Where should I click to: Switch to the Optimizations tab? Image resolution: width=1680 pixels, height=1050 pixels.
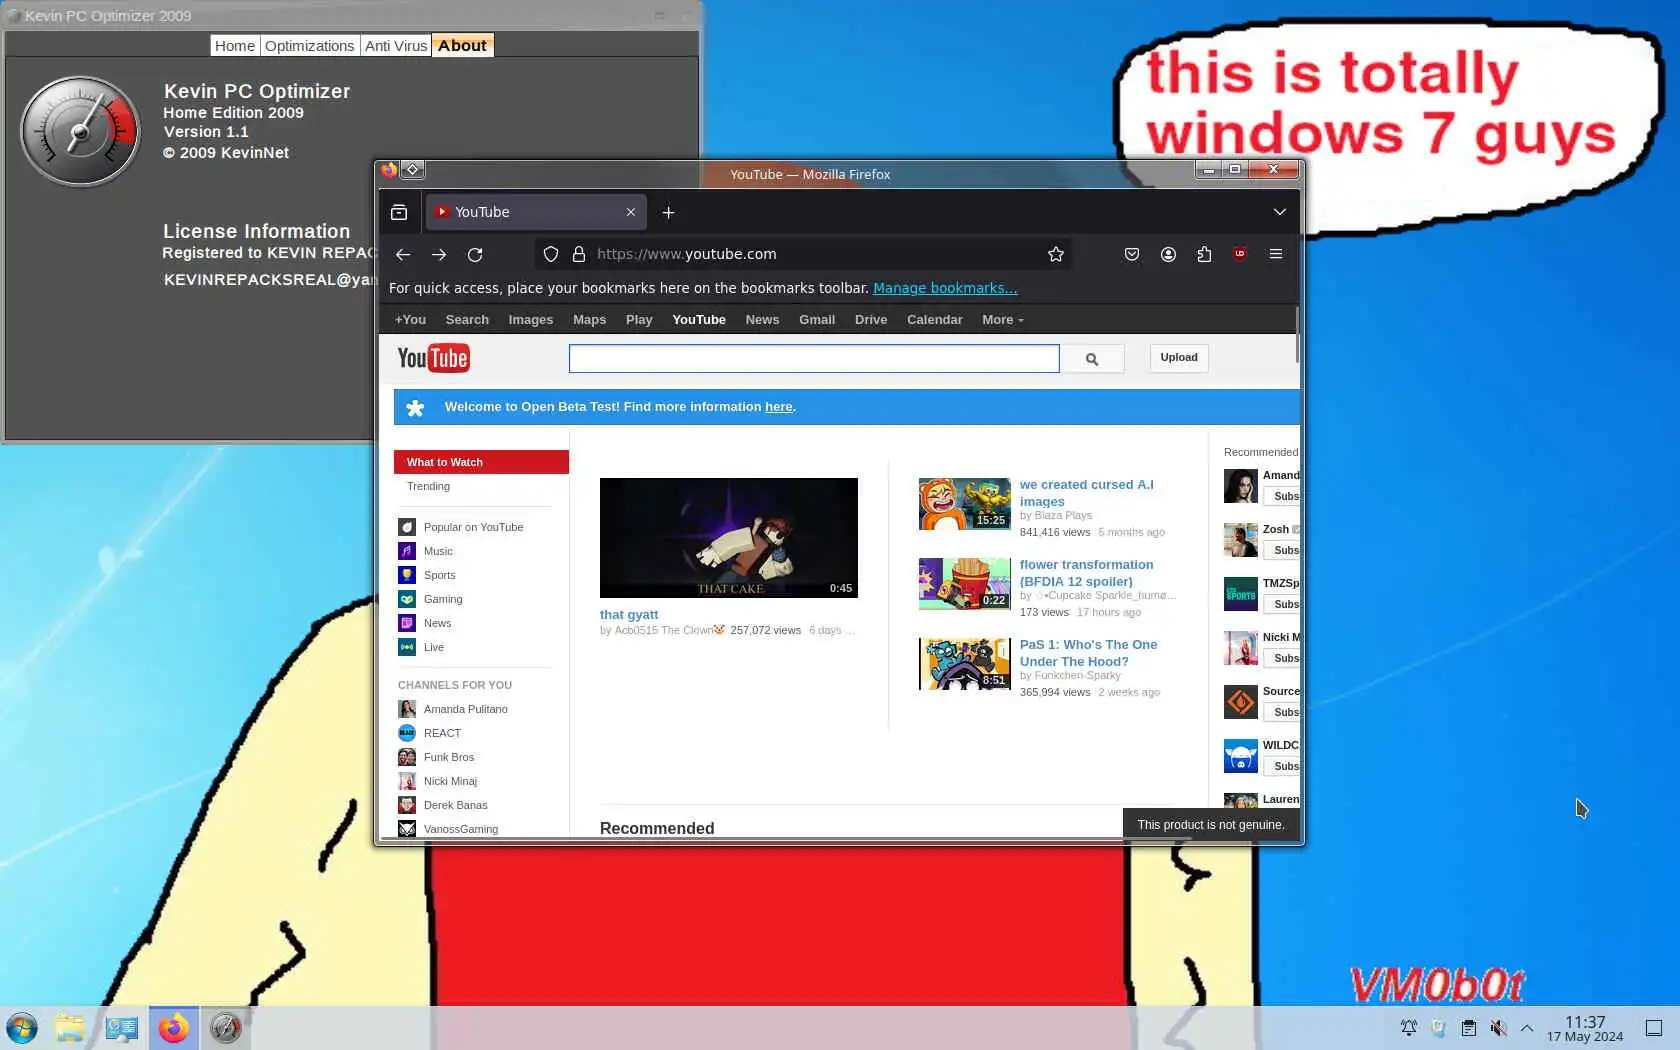(x=310, y=46)
